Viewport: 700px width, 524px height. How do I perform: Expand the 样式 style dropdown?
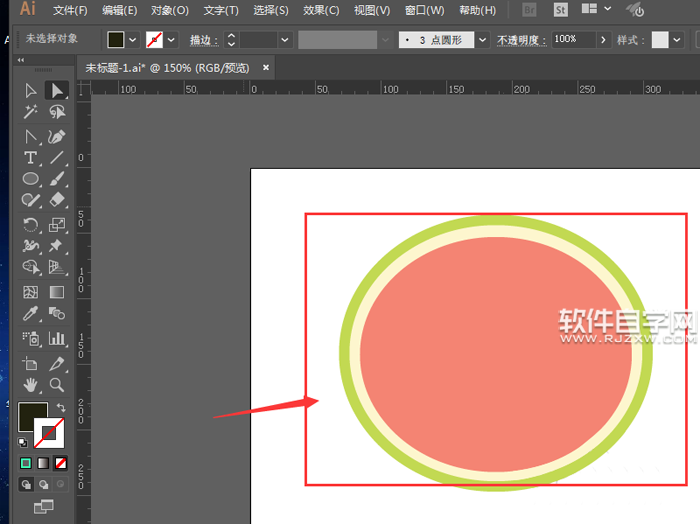pos(678,40)
